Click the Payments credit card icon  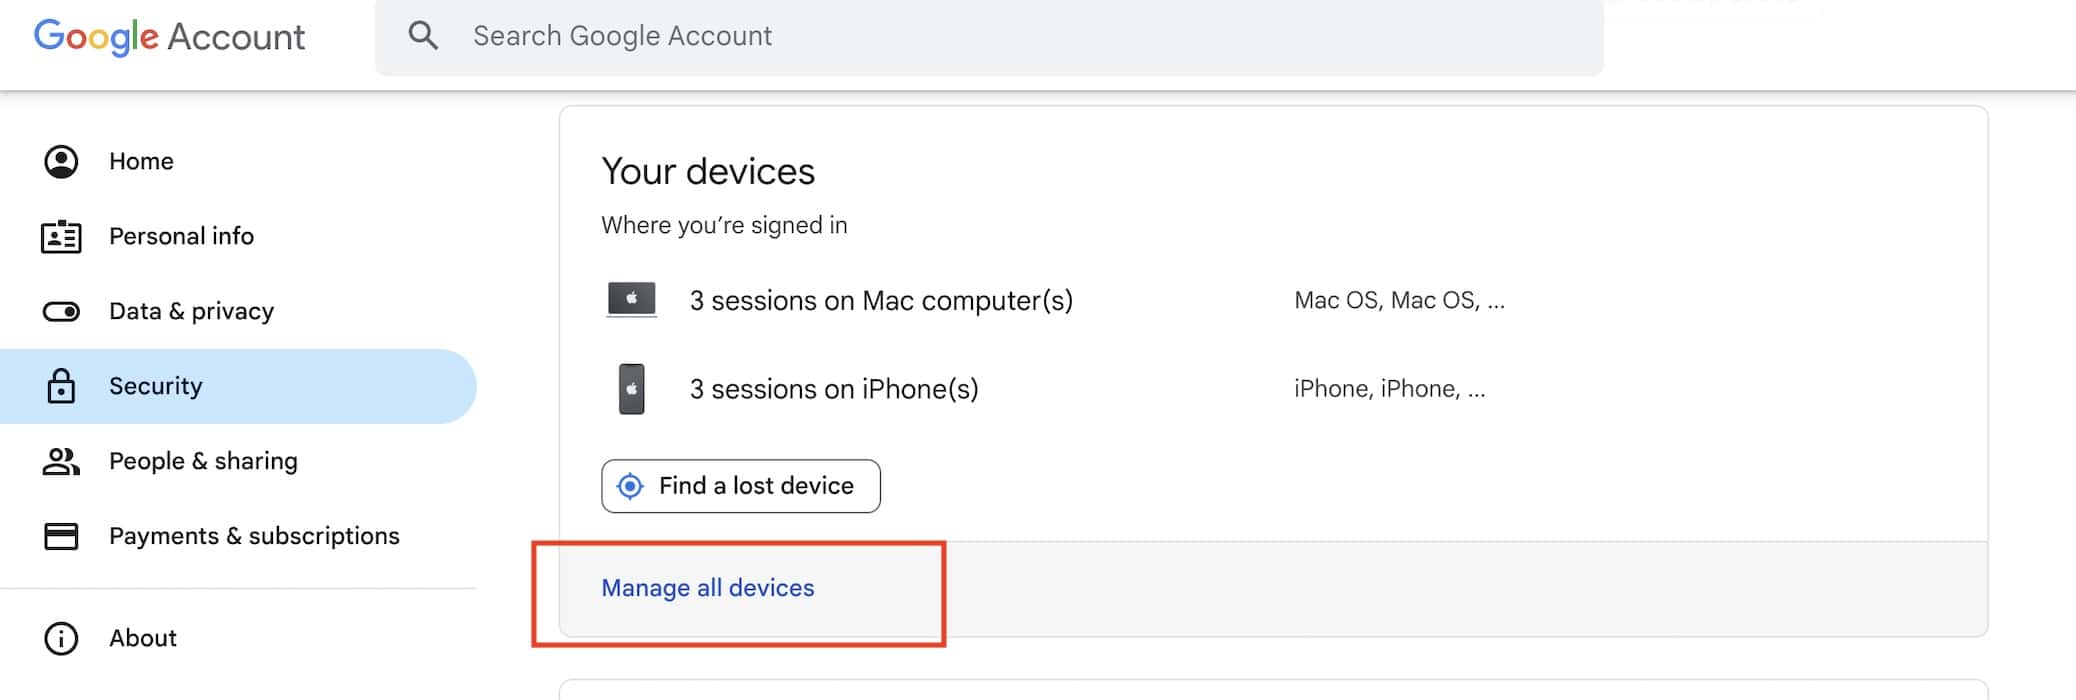click(x=61, y=536)
